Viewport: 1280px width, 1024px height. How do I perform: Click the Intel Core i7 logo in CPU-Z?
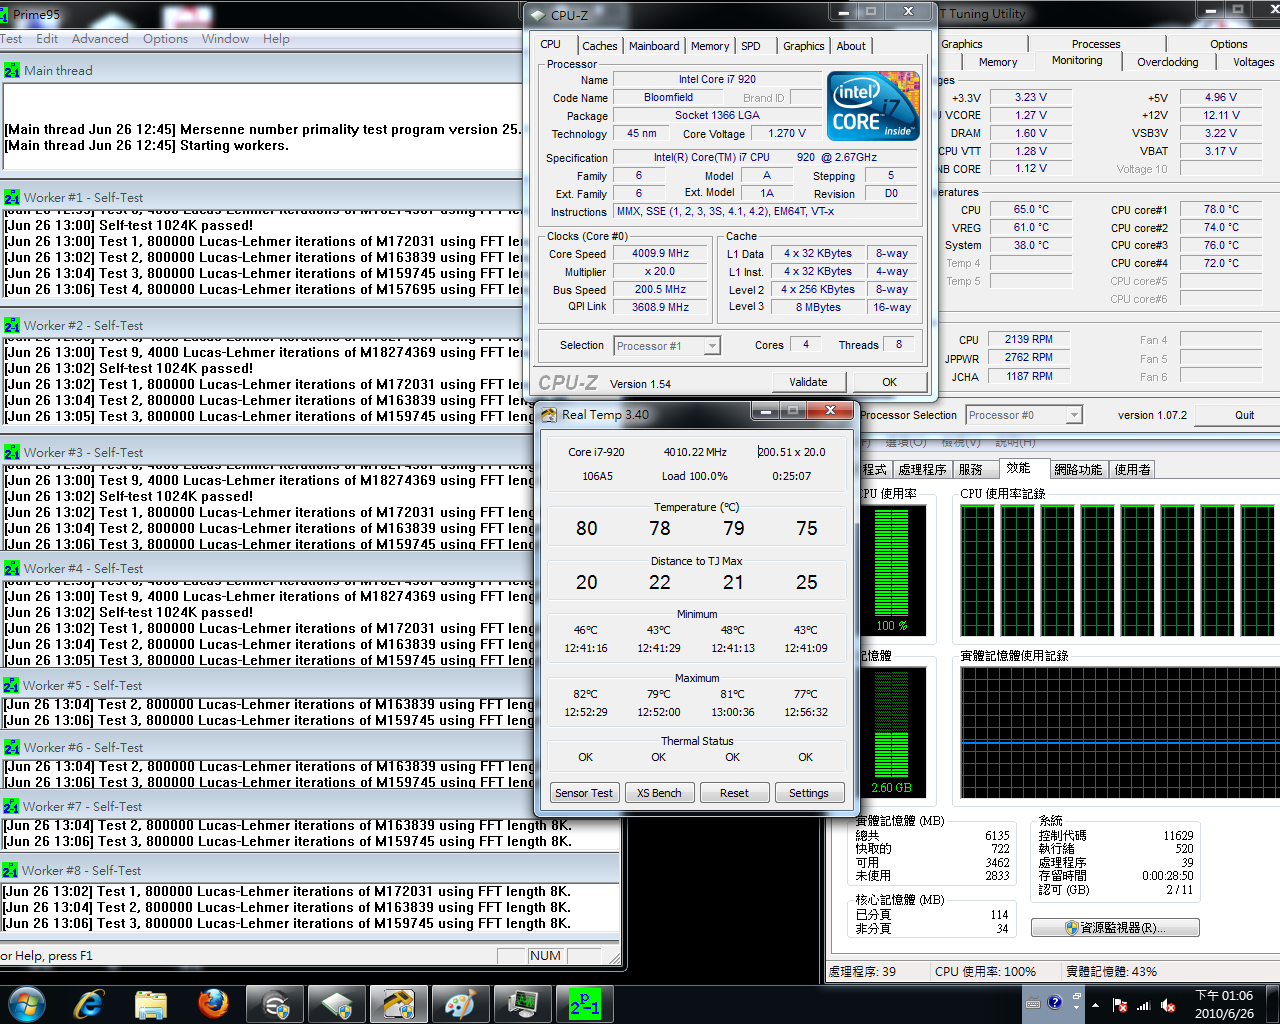[875, 106]
